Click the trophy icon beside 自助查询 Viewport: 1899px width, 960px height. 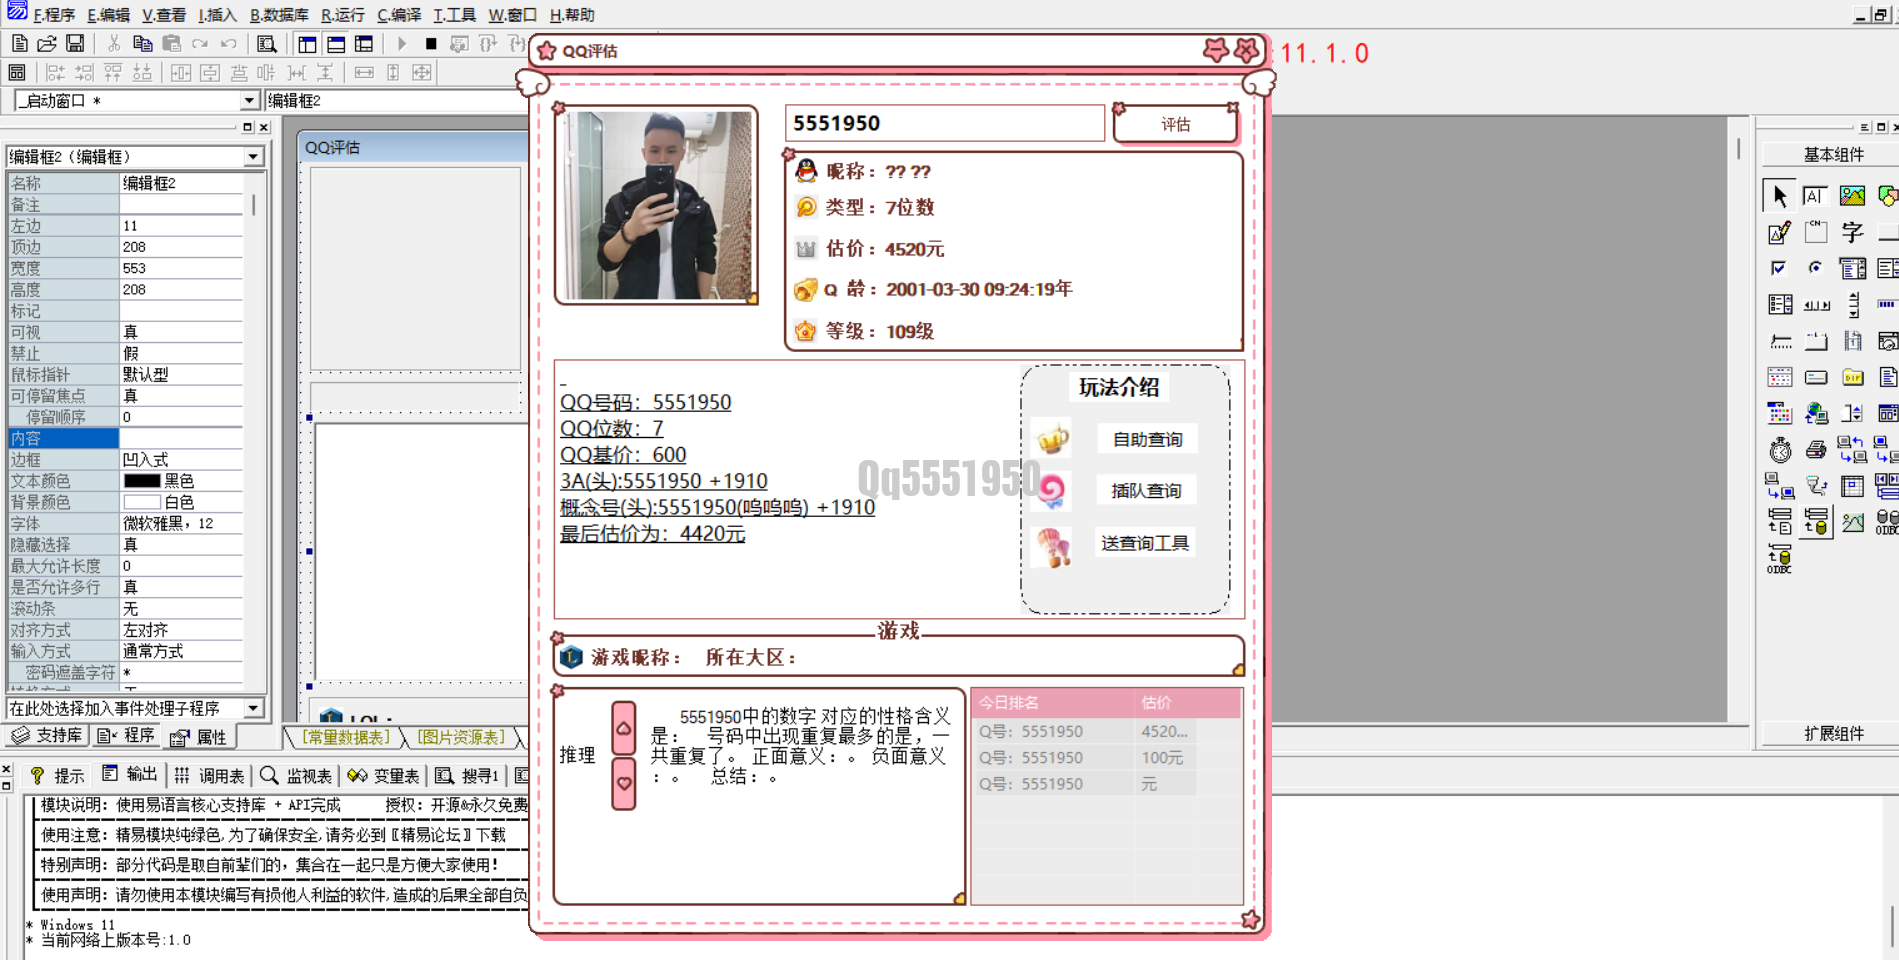pyautogui.click(x=1053, y=439)
